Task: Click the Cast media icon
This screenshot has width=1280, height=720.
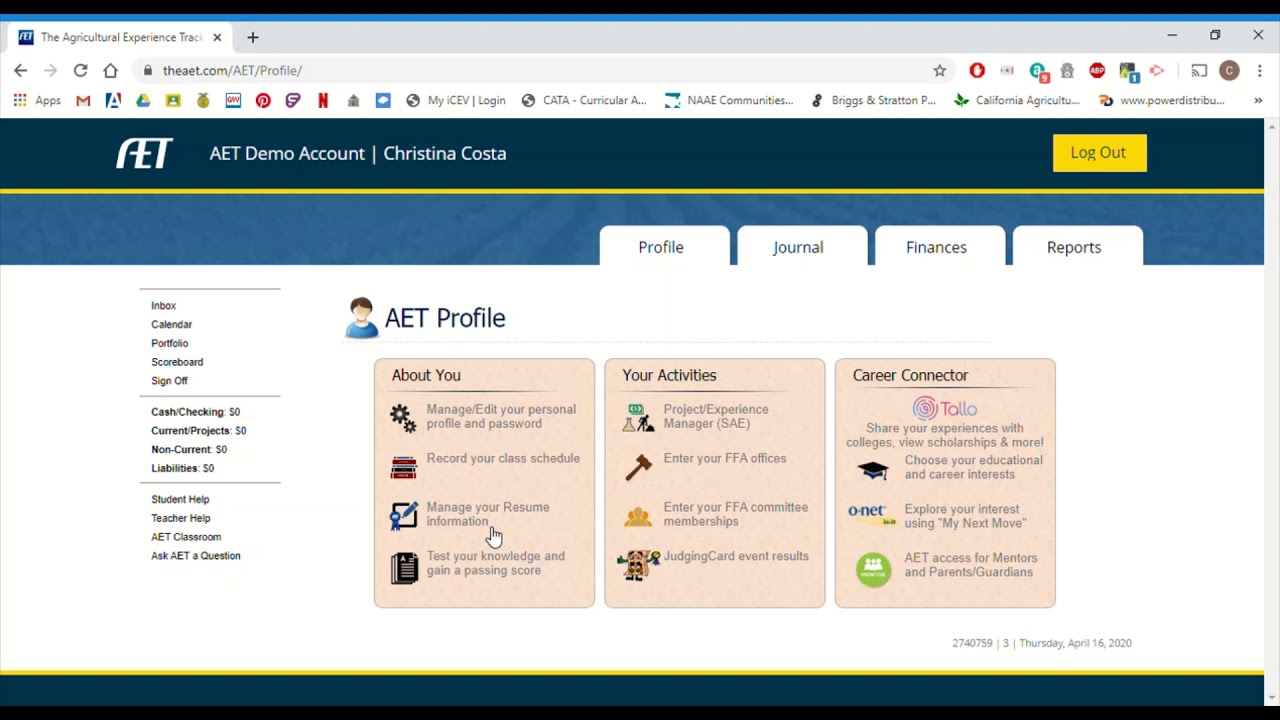Action: coord(1199,70)
